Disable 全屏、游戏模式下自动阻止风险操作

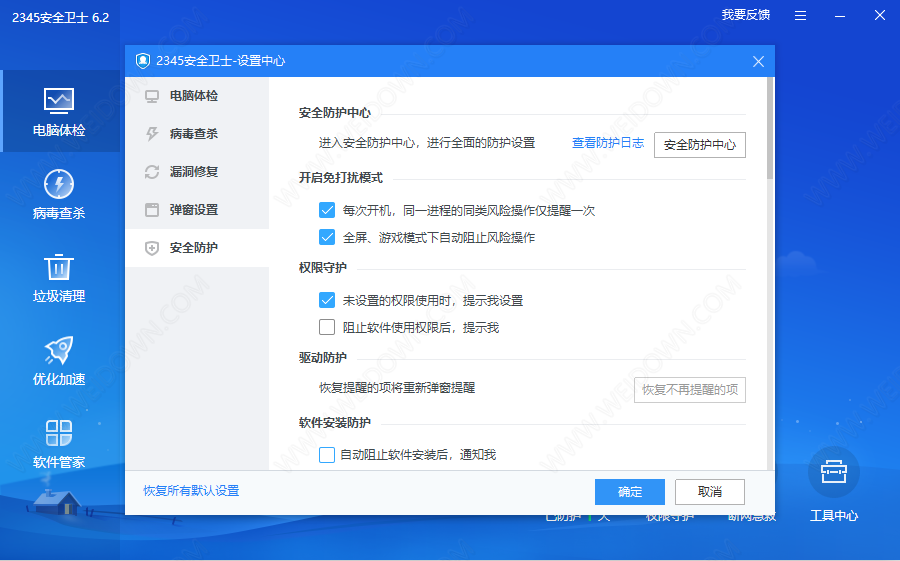pos(326,237)
